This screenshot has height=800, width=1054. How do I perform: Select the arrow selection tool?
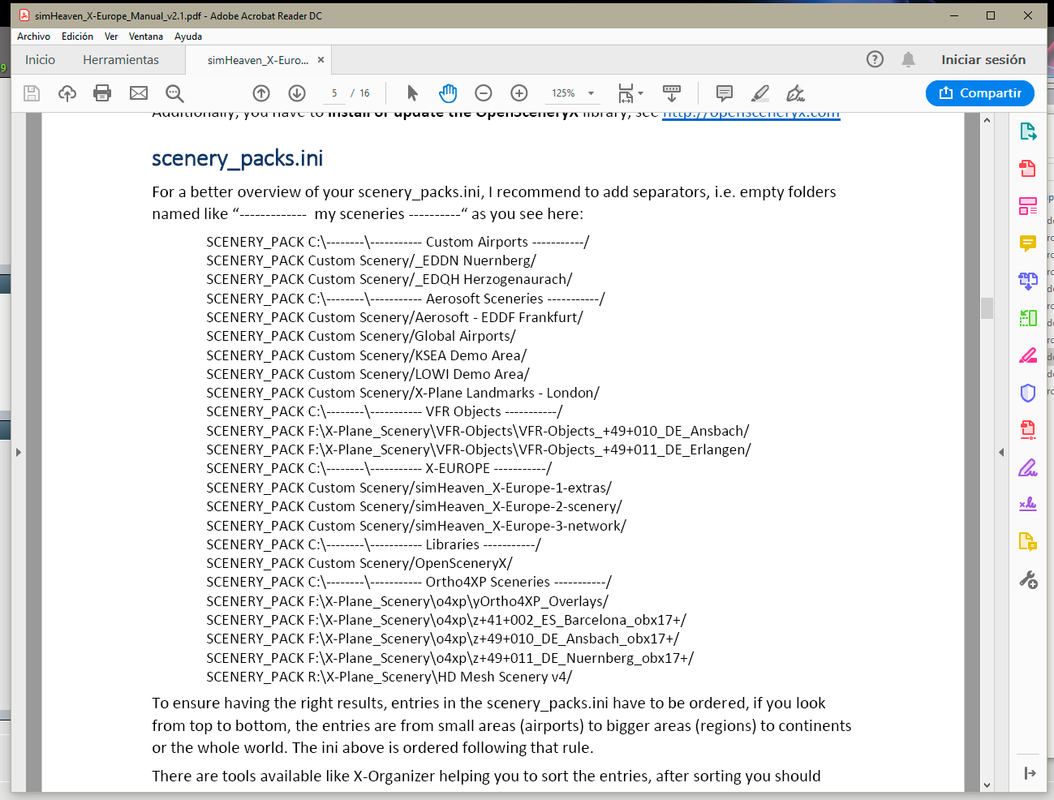tap(412, 93)
